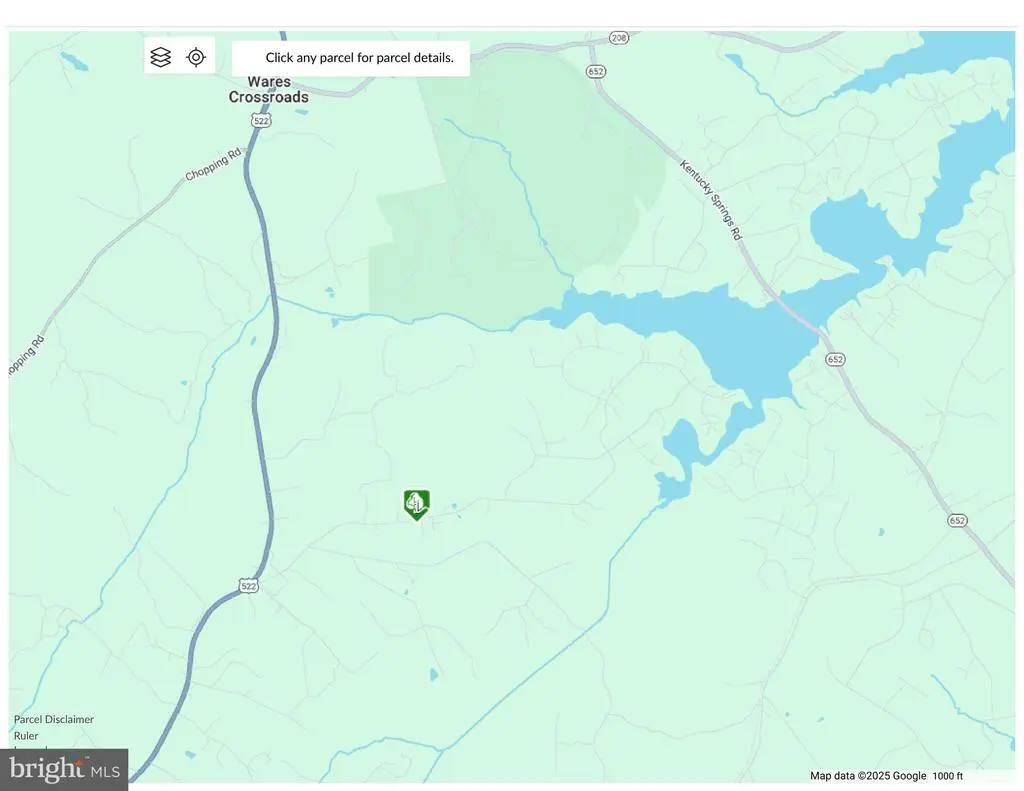Click the Bright MLS logo
The height and width of the screenshot is (791, 1024).
click(x=64, y=769)
